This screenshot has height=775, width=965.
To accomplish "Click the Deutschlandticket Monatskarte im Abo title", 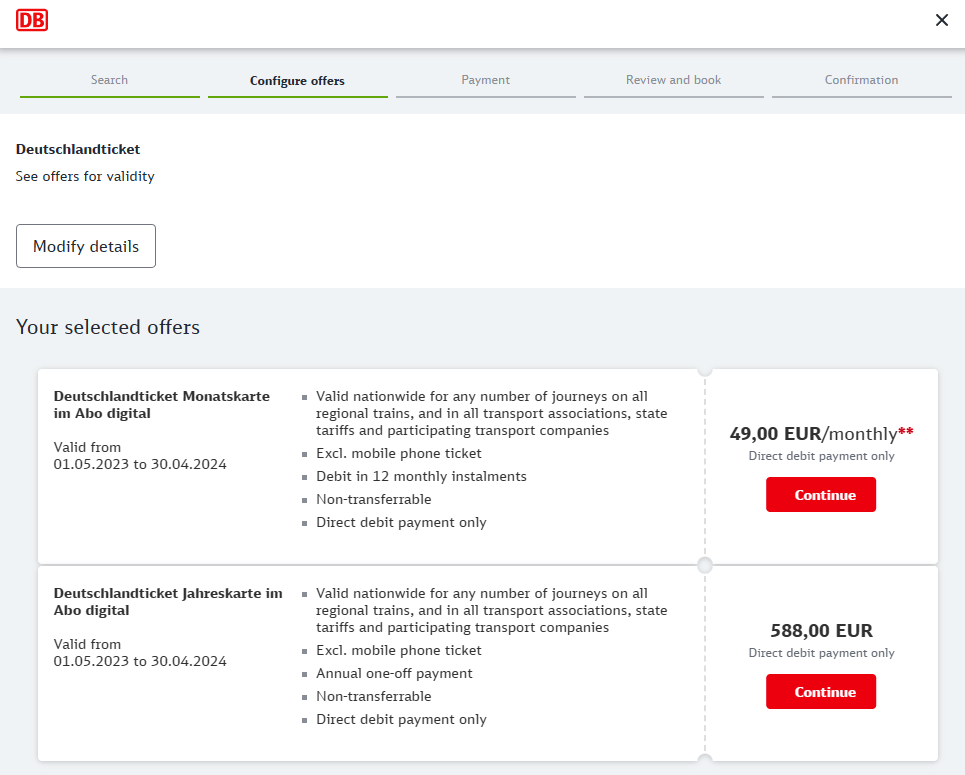I will pyautogui.click(x=161, y=405).
